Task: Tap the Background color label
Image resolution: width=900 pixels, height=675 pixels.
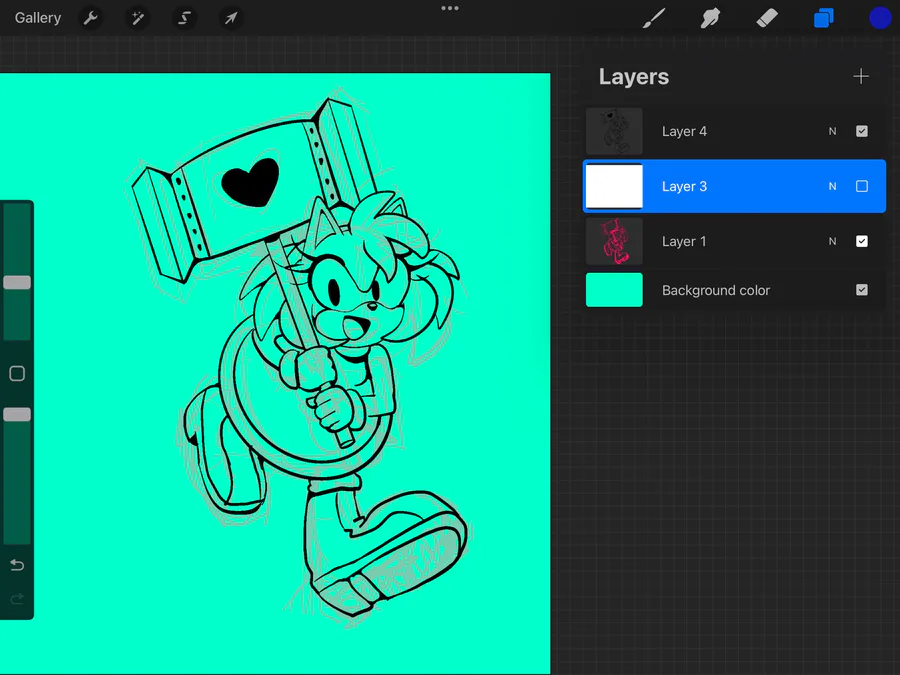Action: click(716, 290)
